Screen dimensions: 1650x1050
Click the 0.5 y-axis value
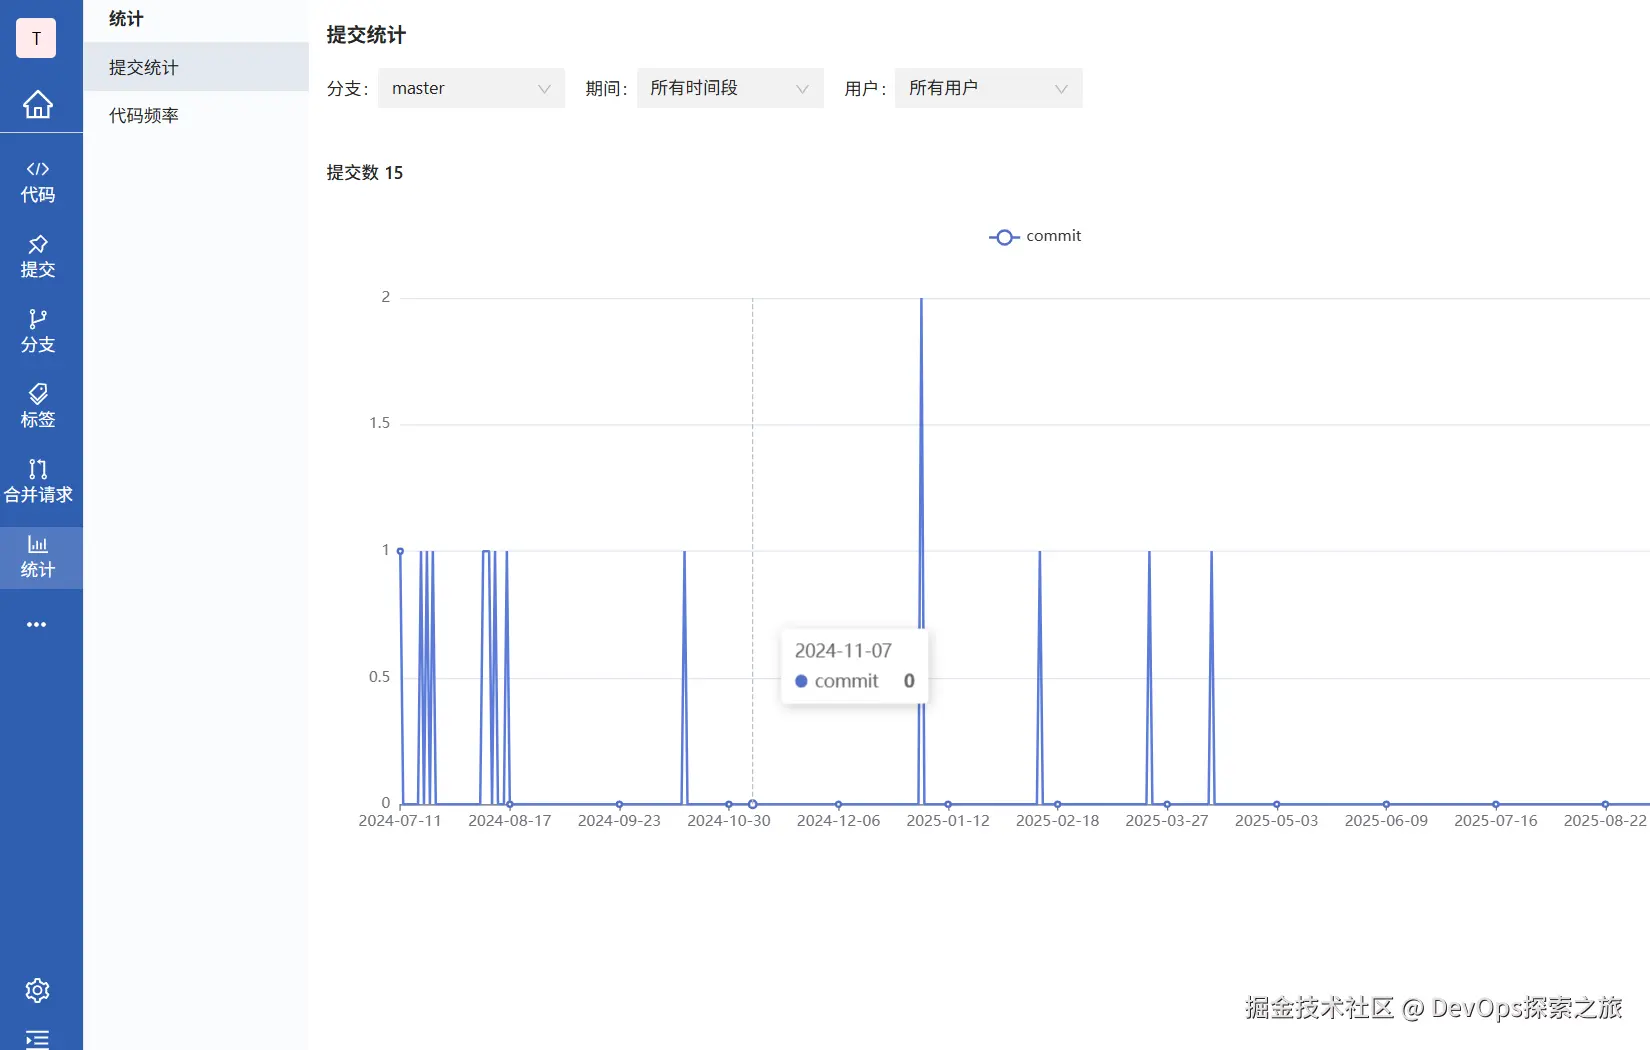coord(379,677)
